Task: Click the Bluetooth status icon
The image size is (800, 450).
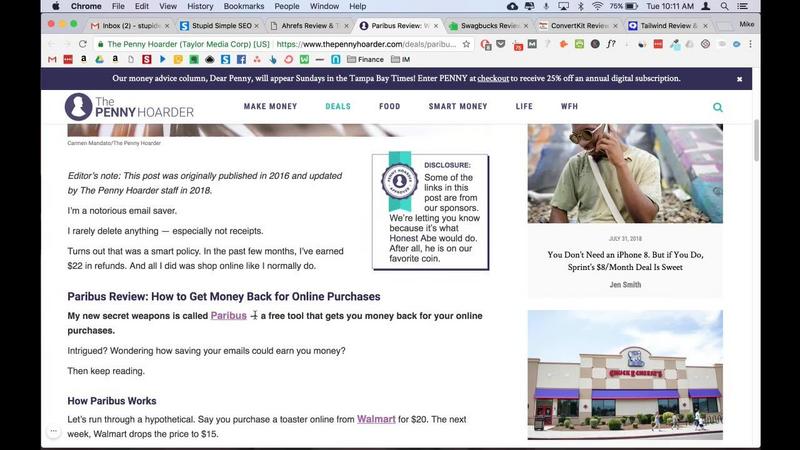Action: coord(581,6)
